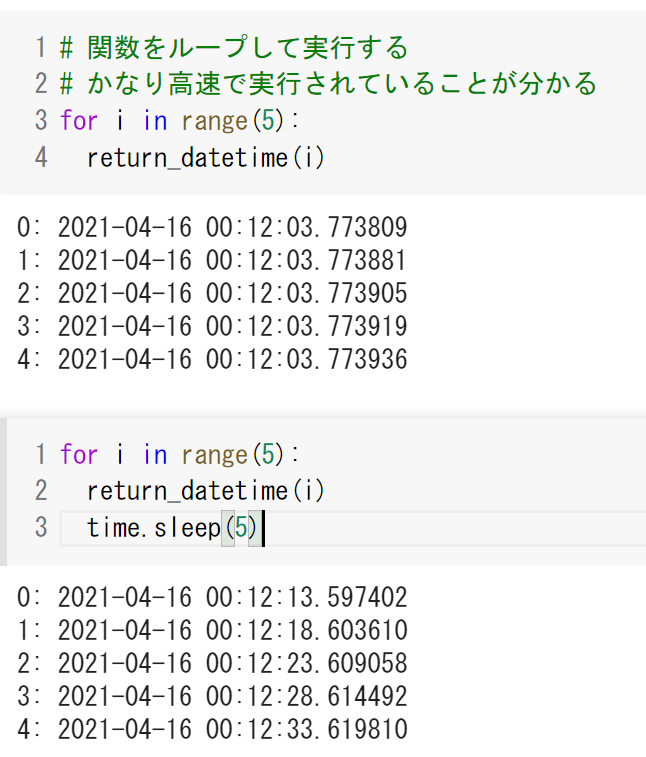Click line number 1 of the first cell
646x757 pixels.
tap(41, 48)
